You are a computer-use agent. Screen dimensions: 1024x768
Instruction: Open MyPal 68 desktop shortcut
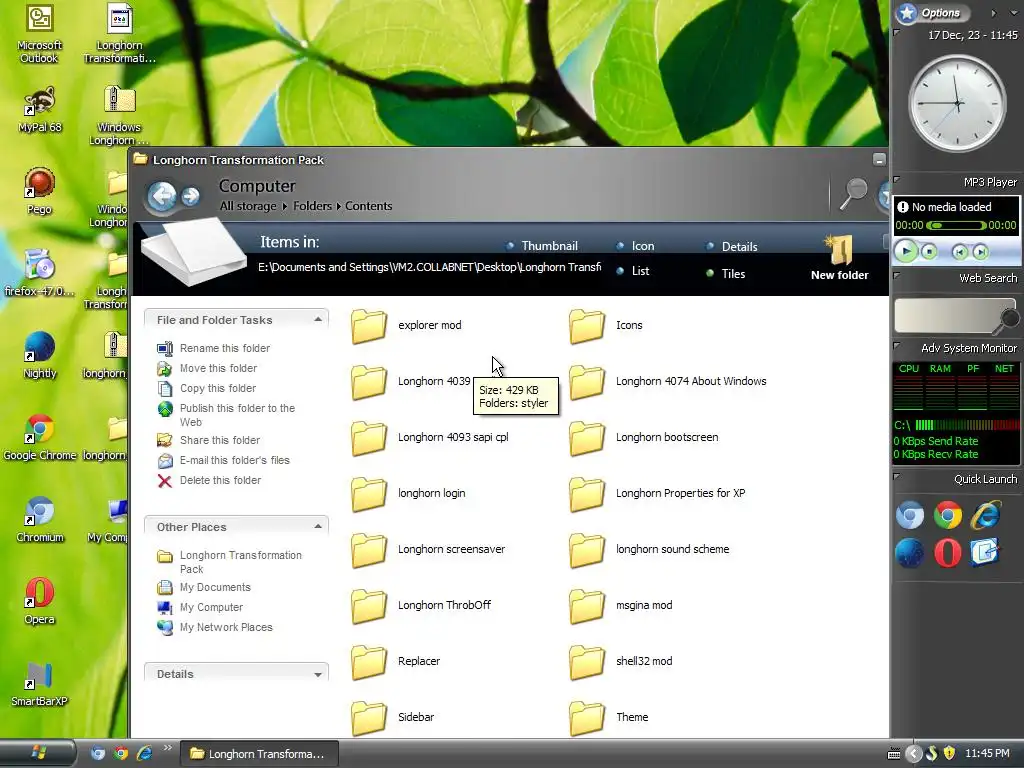pos(39,110)
